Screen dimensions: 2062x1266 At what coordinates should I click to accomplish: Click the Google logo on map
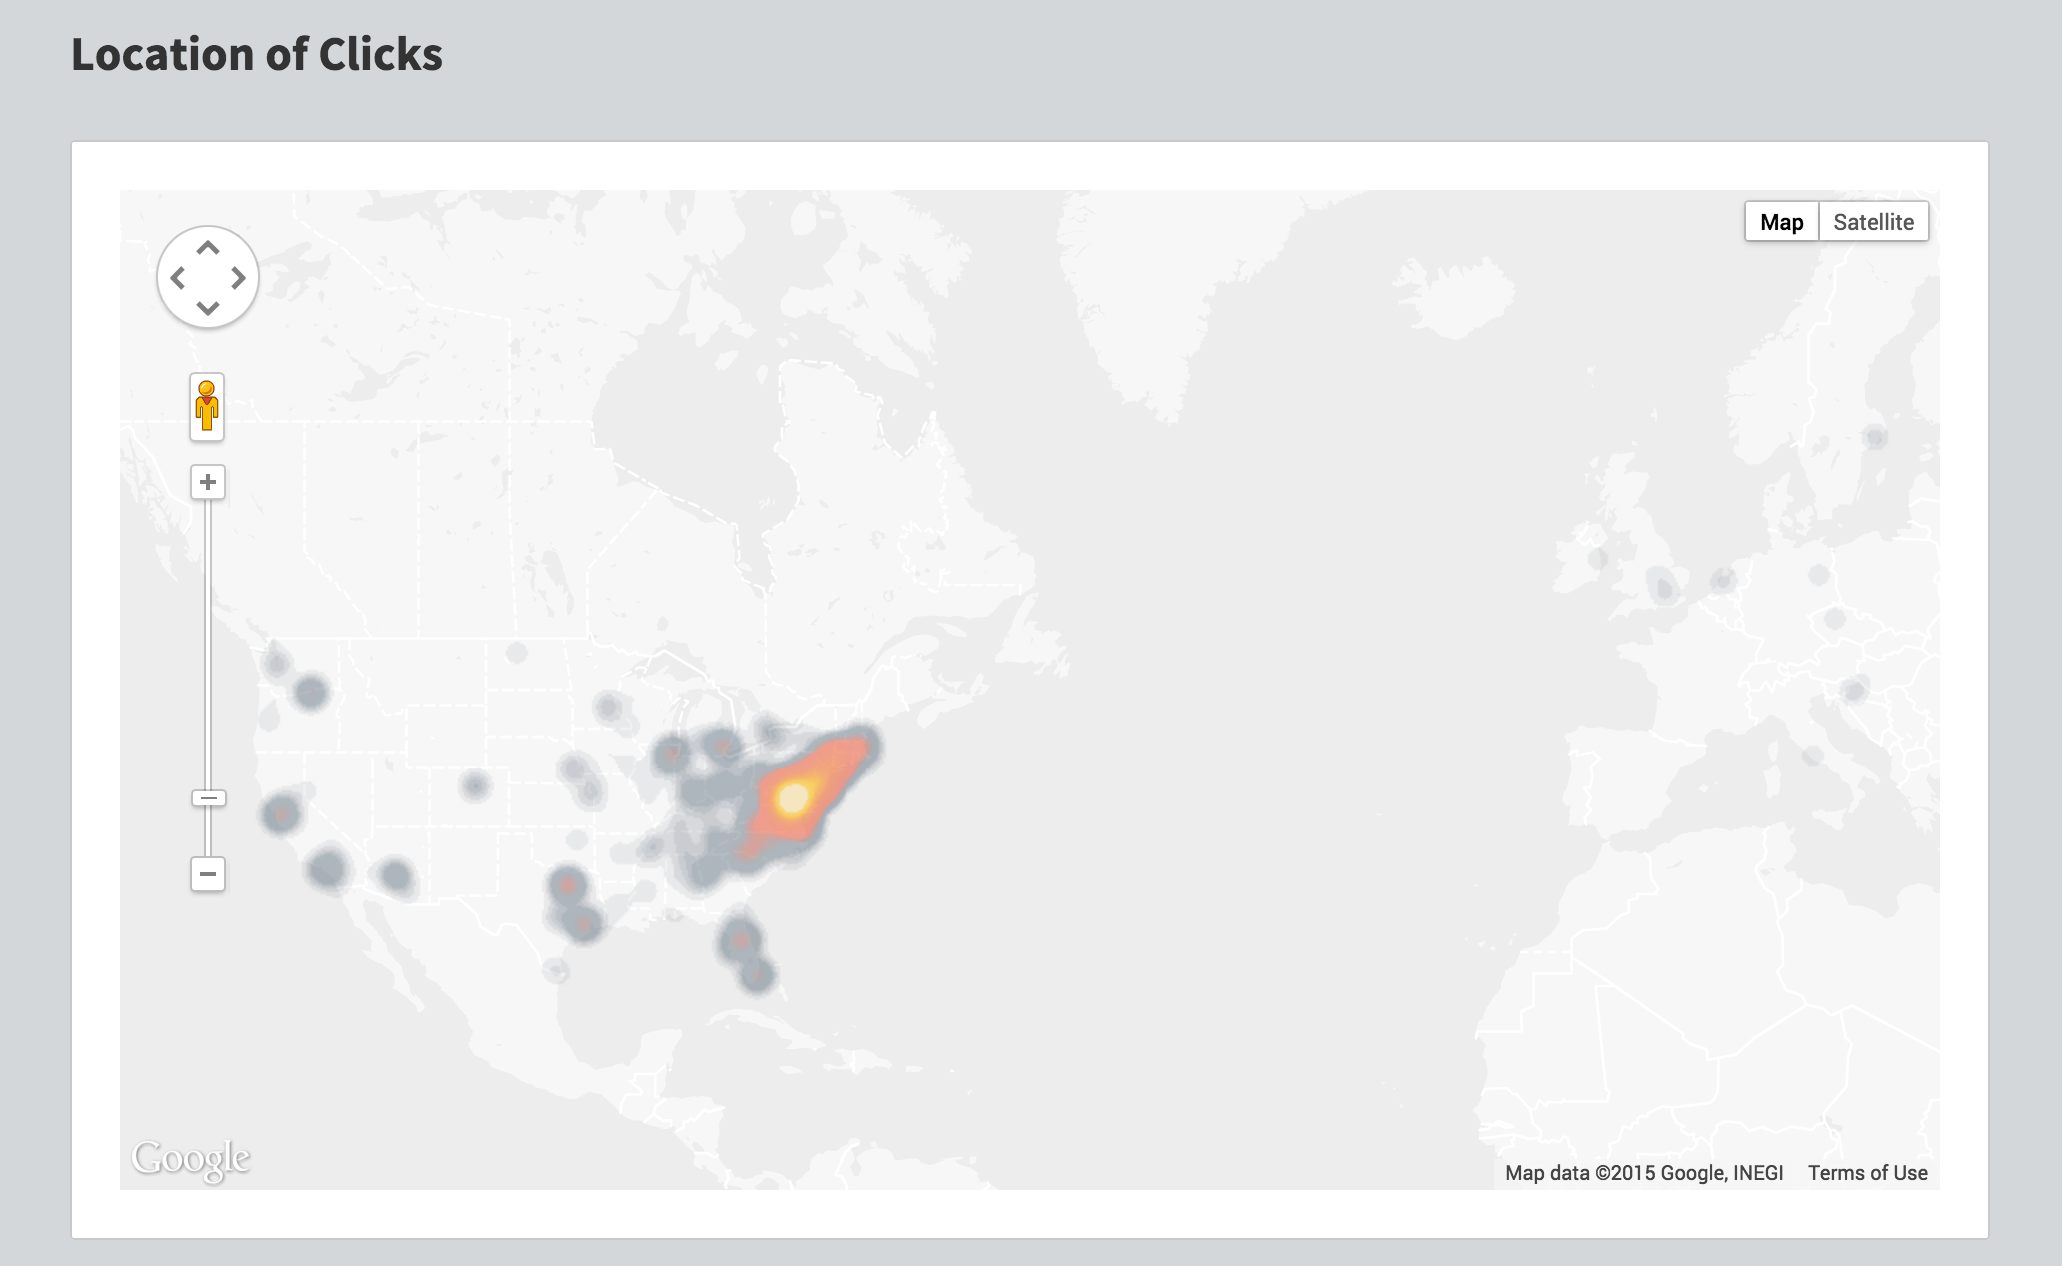190,1158
